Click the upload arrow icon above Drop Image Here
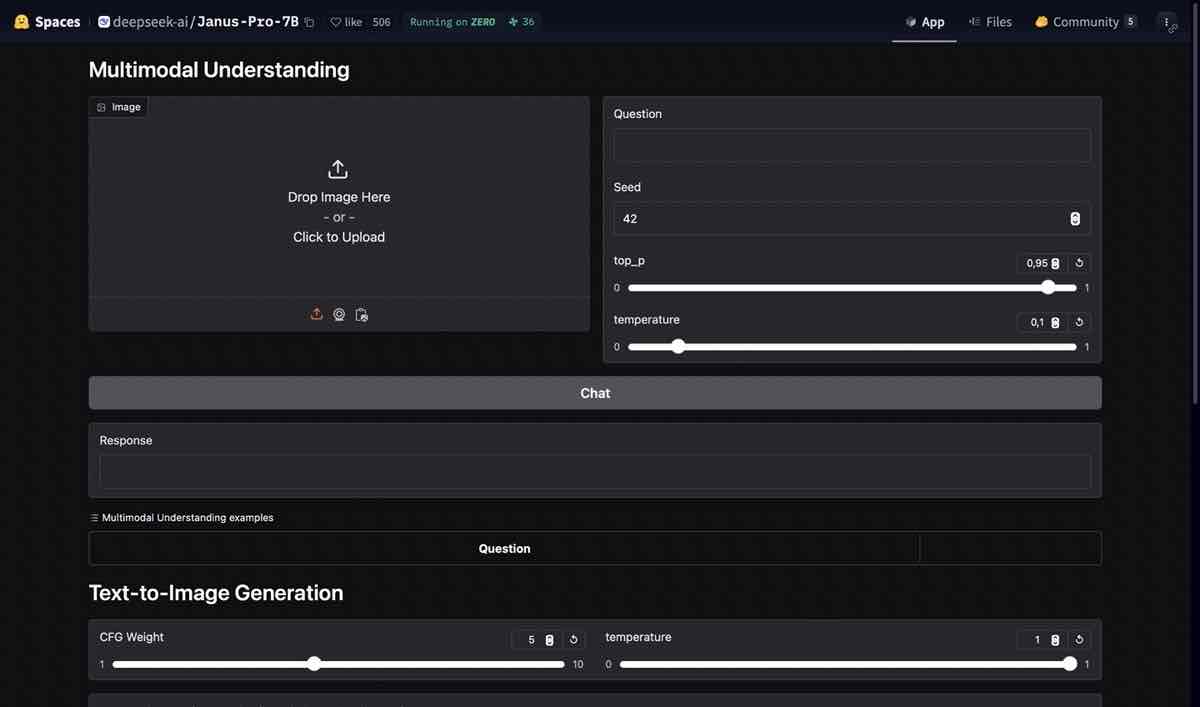Image resolution: width=1200 pixels, height=707 pixels. (x=338, y=169)
